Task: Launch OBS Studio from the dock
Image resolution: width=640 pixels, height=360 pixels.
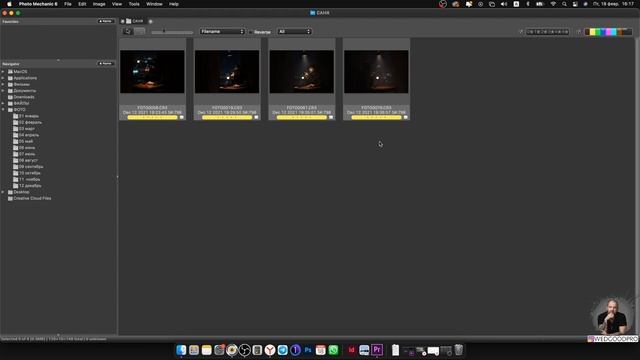Action: click(x=244, y=350)
